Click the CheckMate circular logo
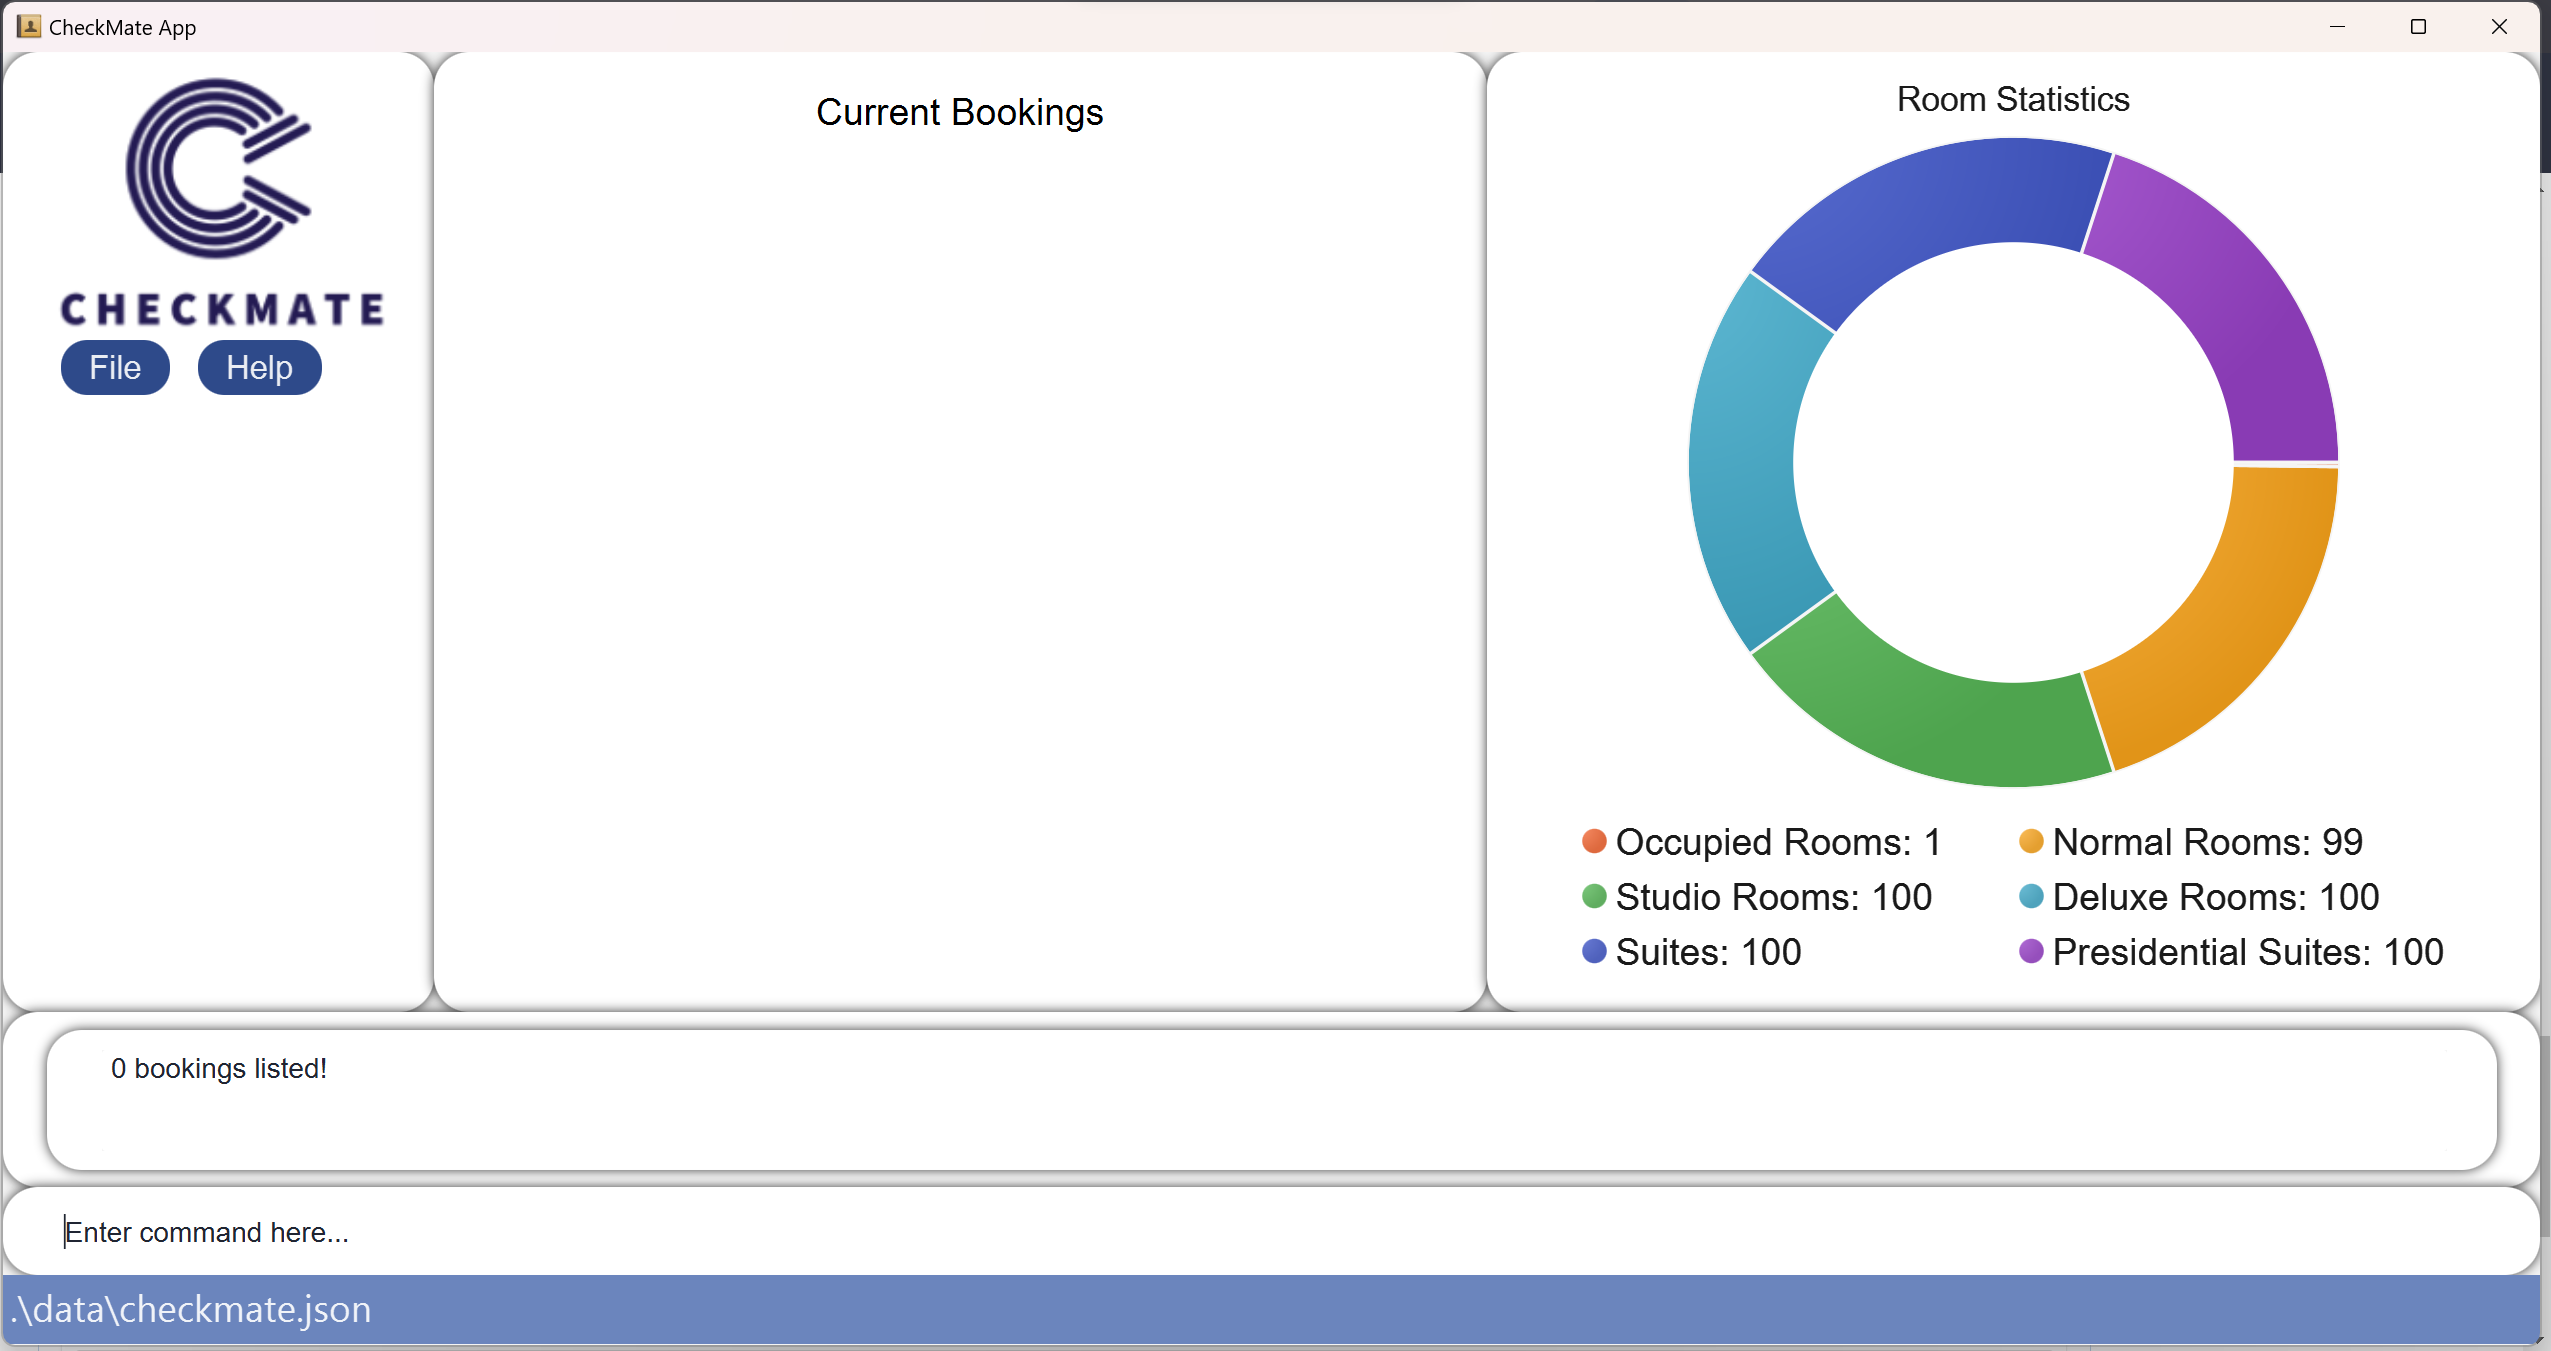2551x1351 pixels. click(x=218, y=168)
